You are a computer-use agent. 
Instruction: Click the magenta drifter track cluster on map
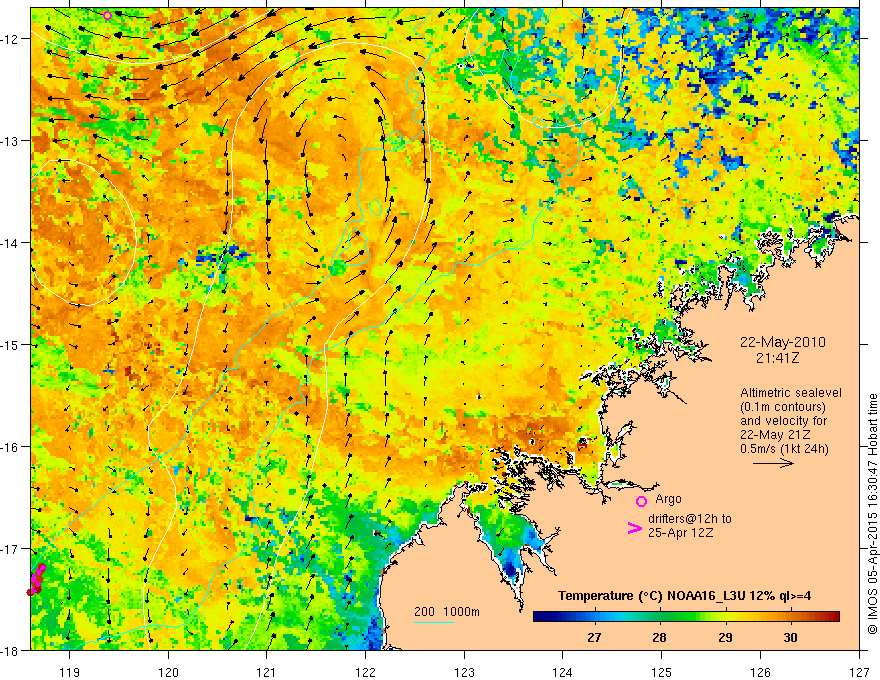pos(36,580)
